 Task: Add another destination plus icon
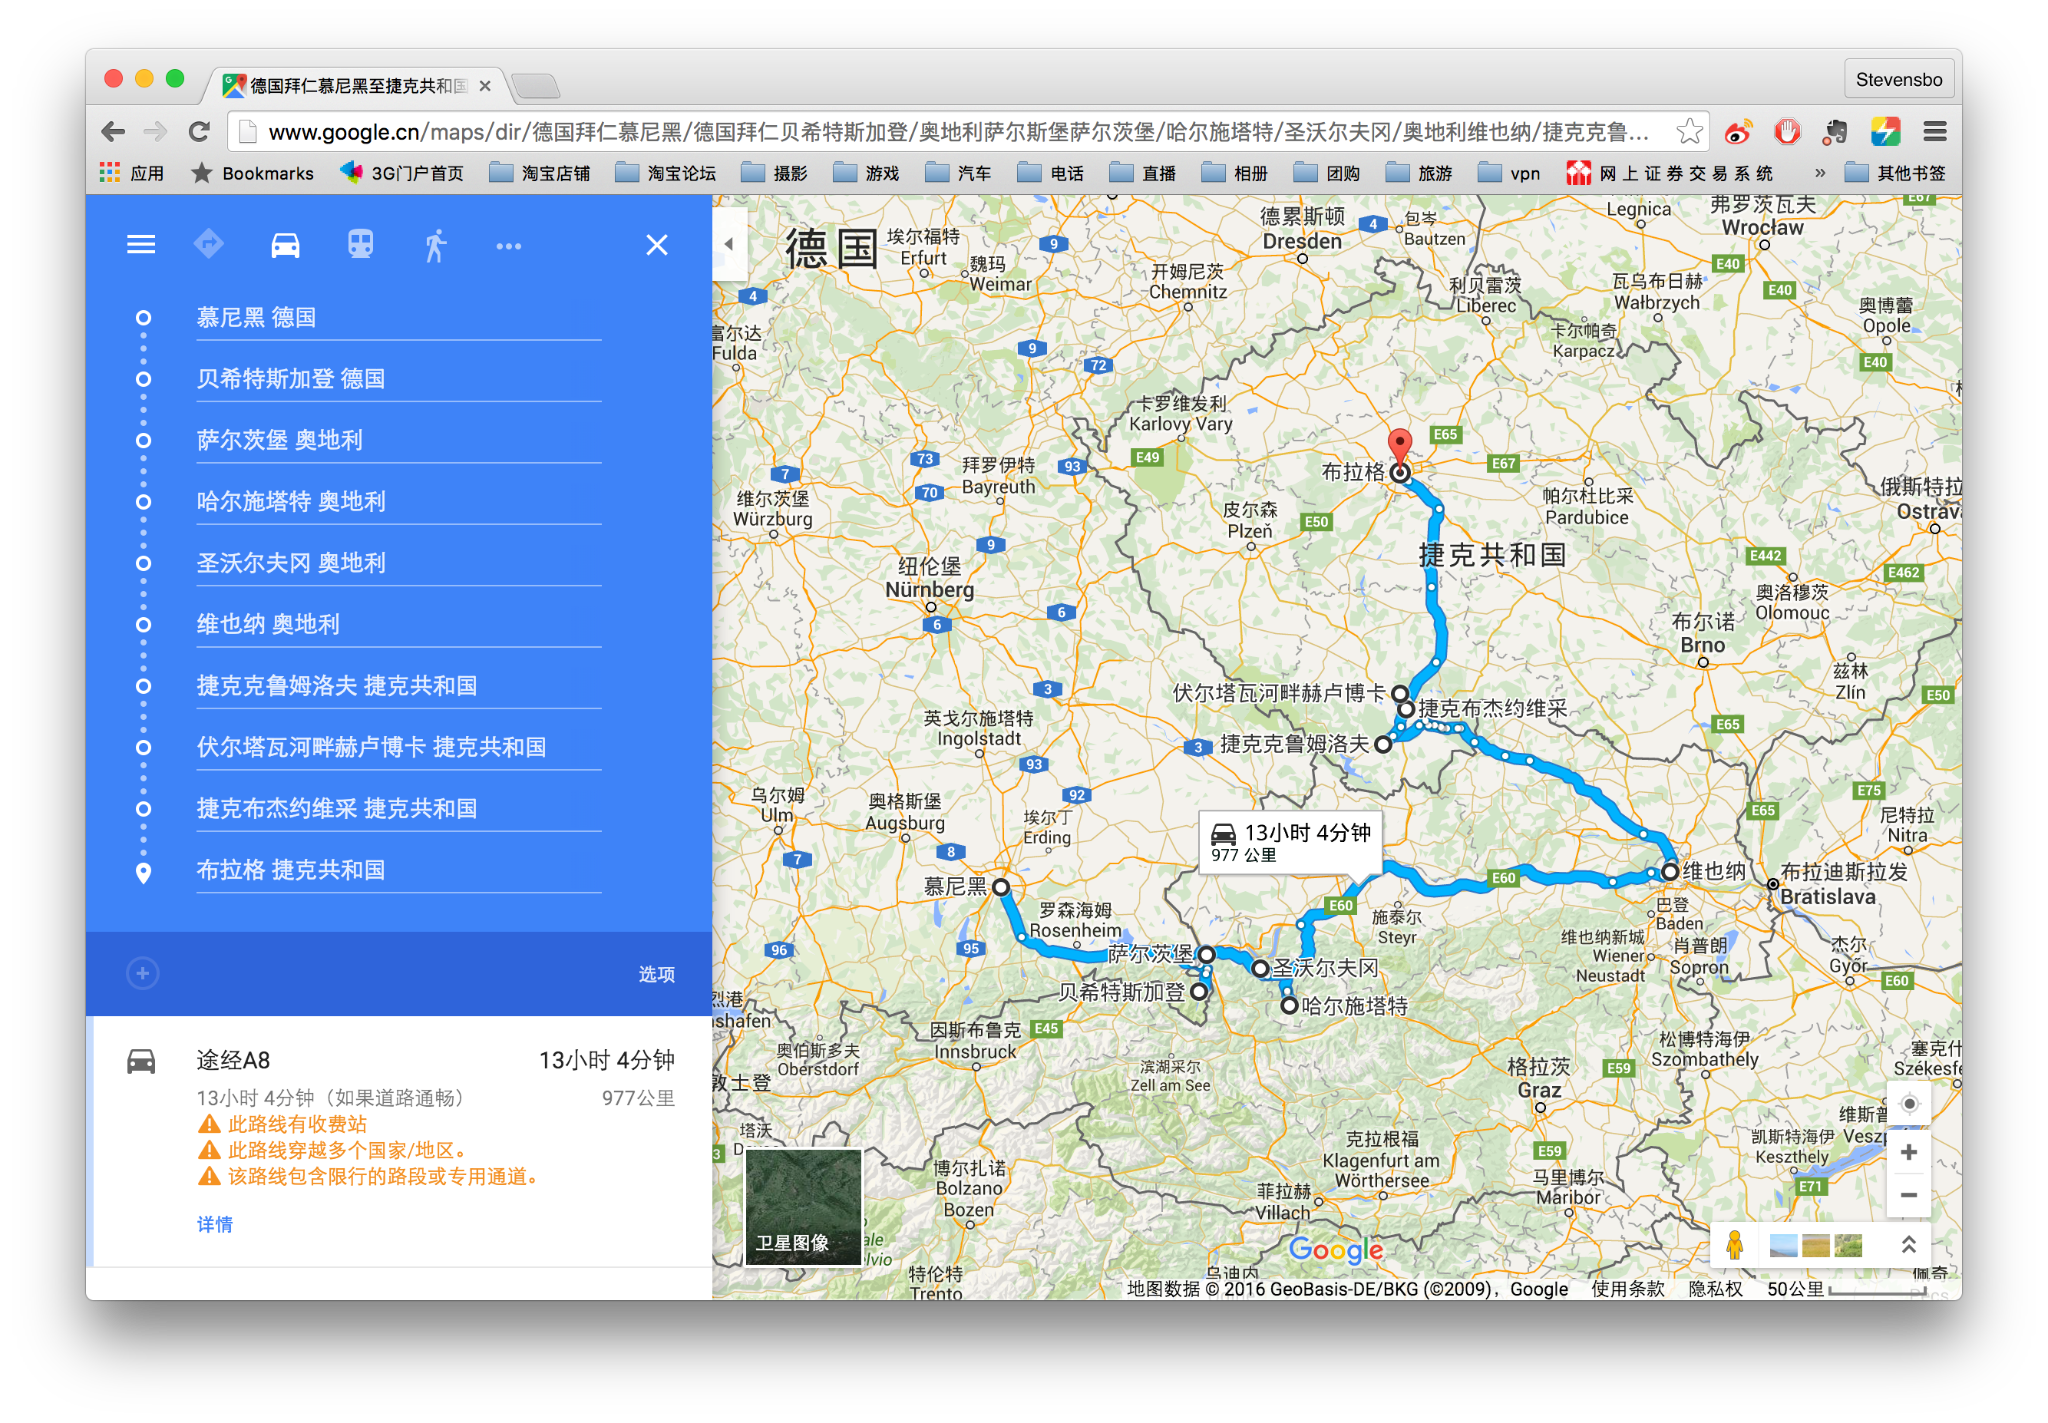[143, 973]
